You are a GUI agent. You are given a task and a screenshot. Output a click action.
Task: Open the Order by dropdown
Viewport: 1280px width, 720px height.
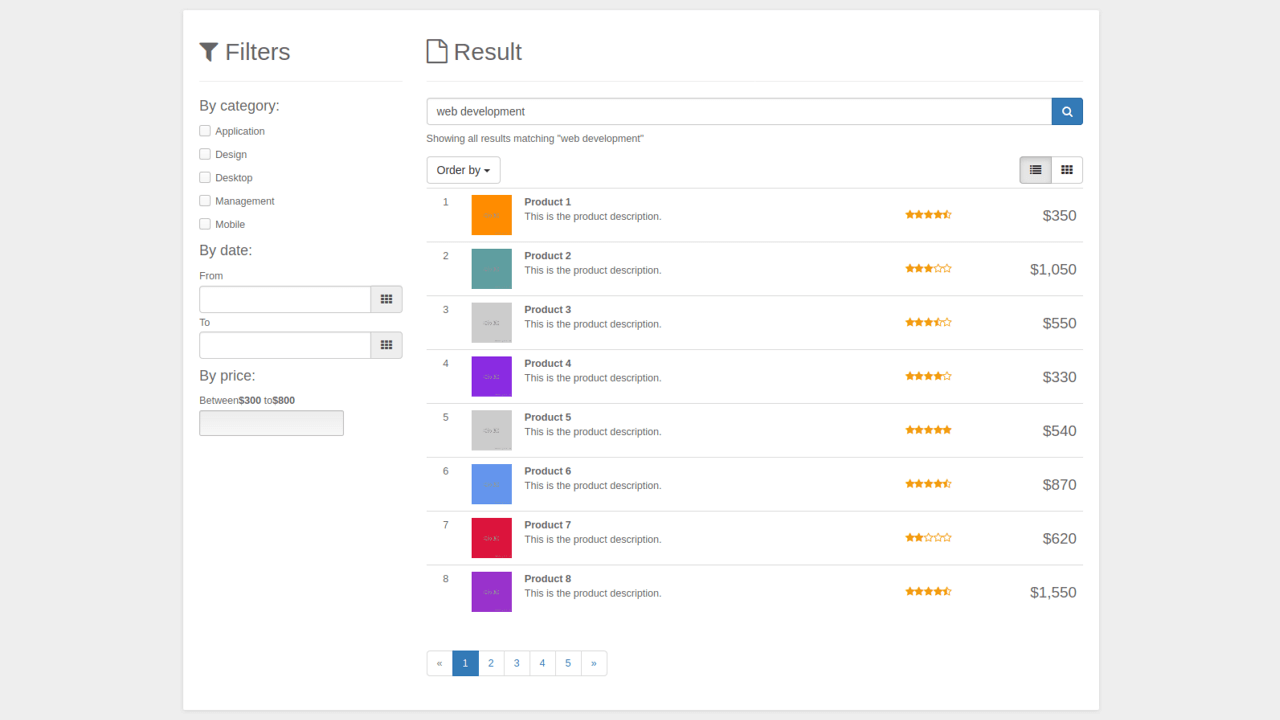tap(463, 170)
